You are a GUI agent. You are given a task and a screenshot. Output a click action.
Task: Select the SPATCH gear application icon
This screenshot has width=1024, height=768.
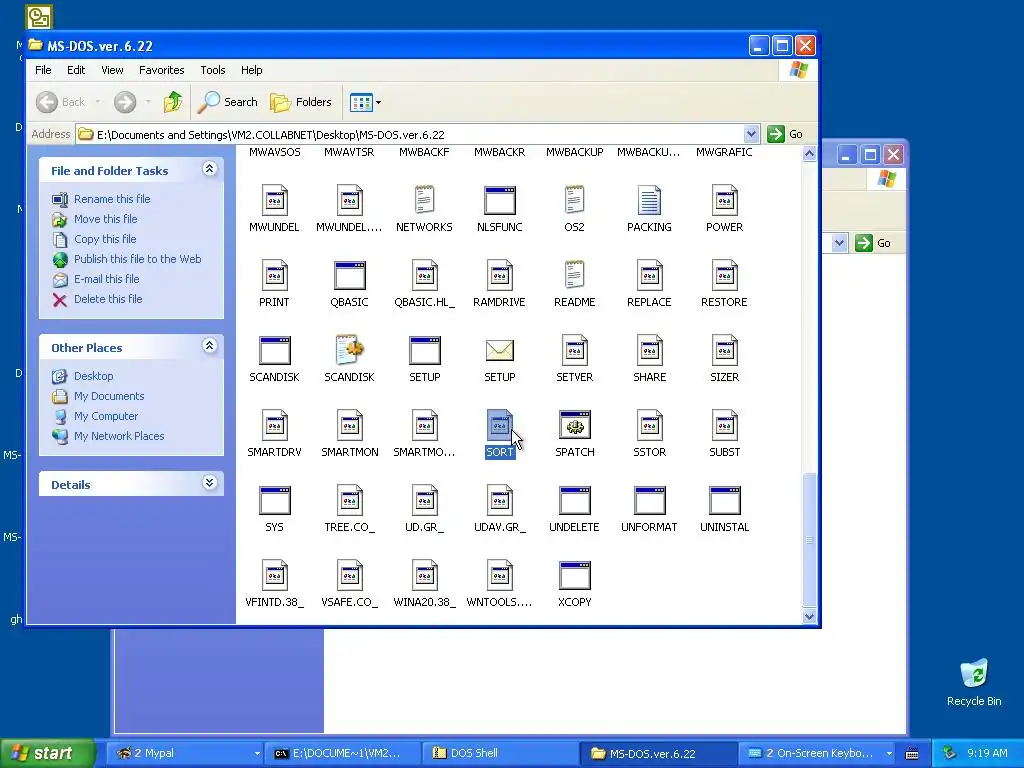(x=575, y=426)
